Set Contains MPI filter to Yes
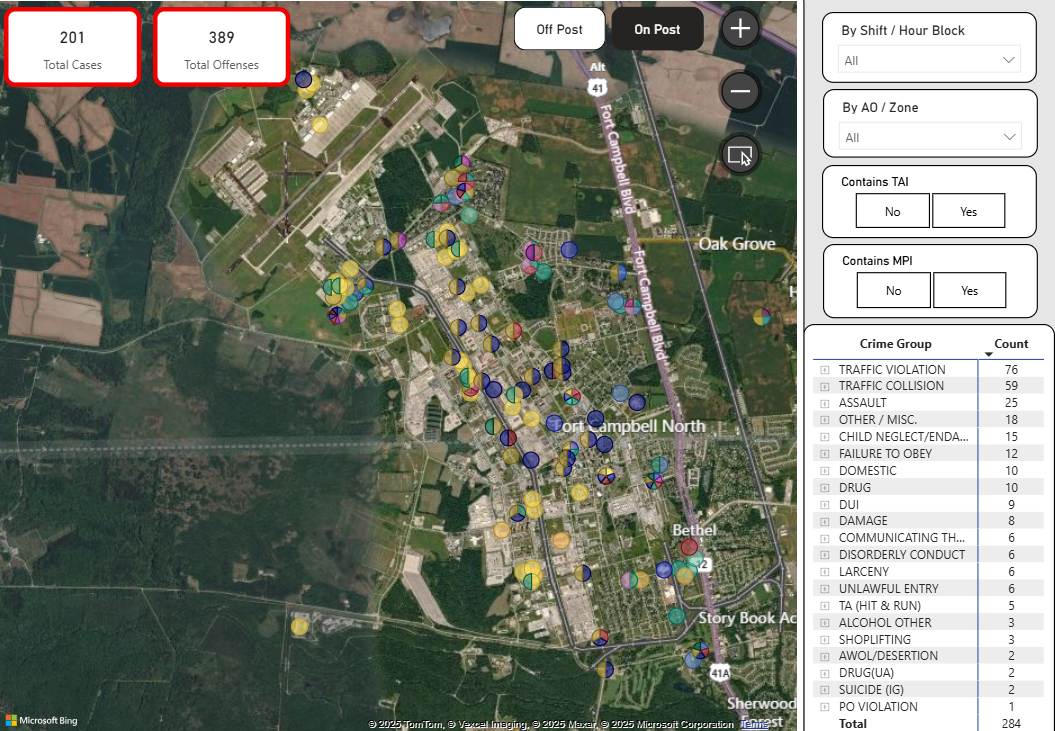This screenshot has height=731, width=1055. (x=970, y=290)
